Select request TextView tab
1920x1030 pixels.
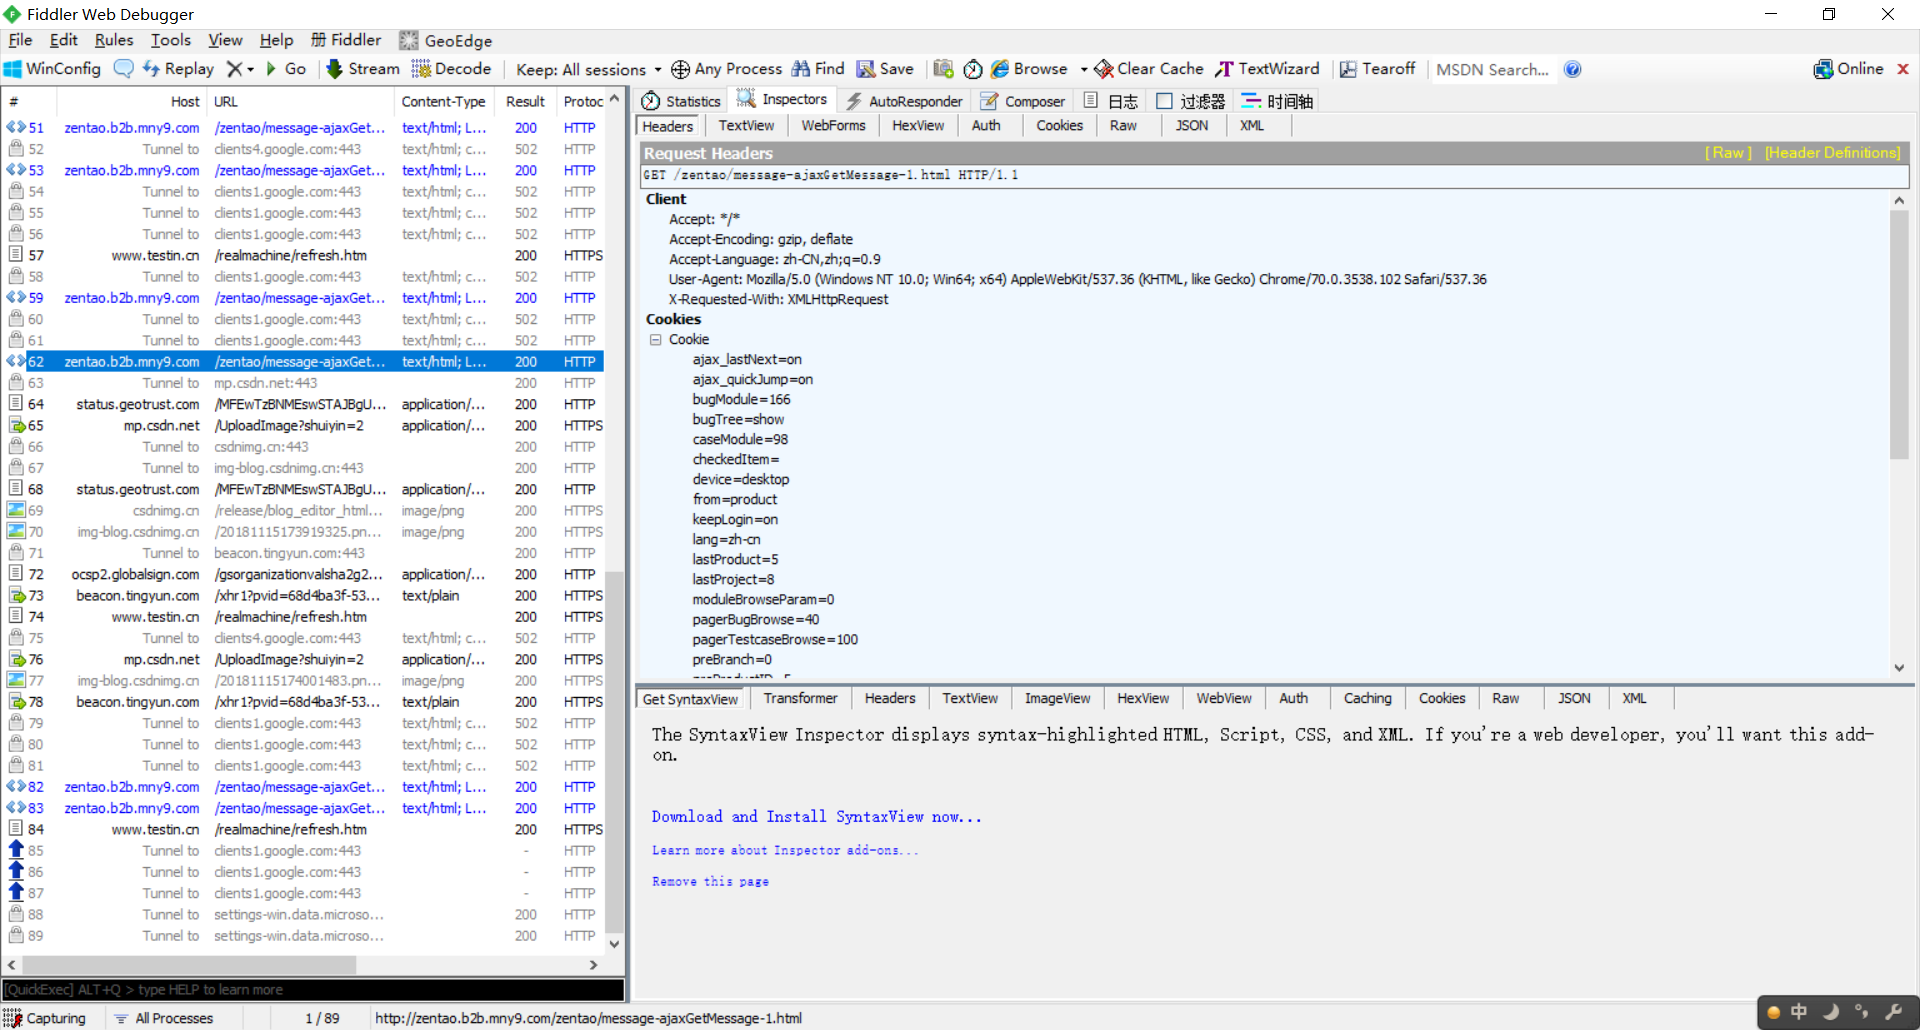tap(746, 126)
